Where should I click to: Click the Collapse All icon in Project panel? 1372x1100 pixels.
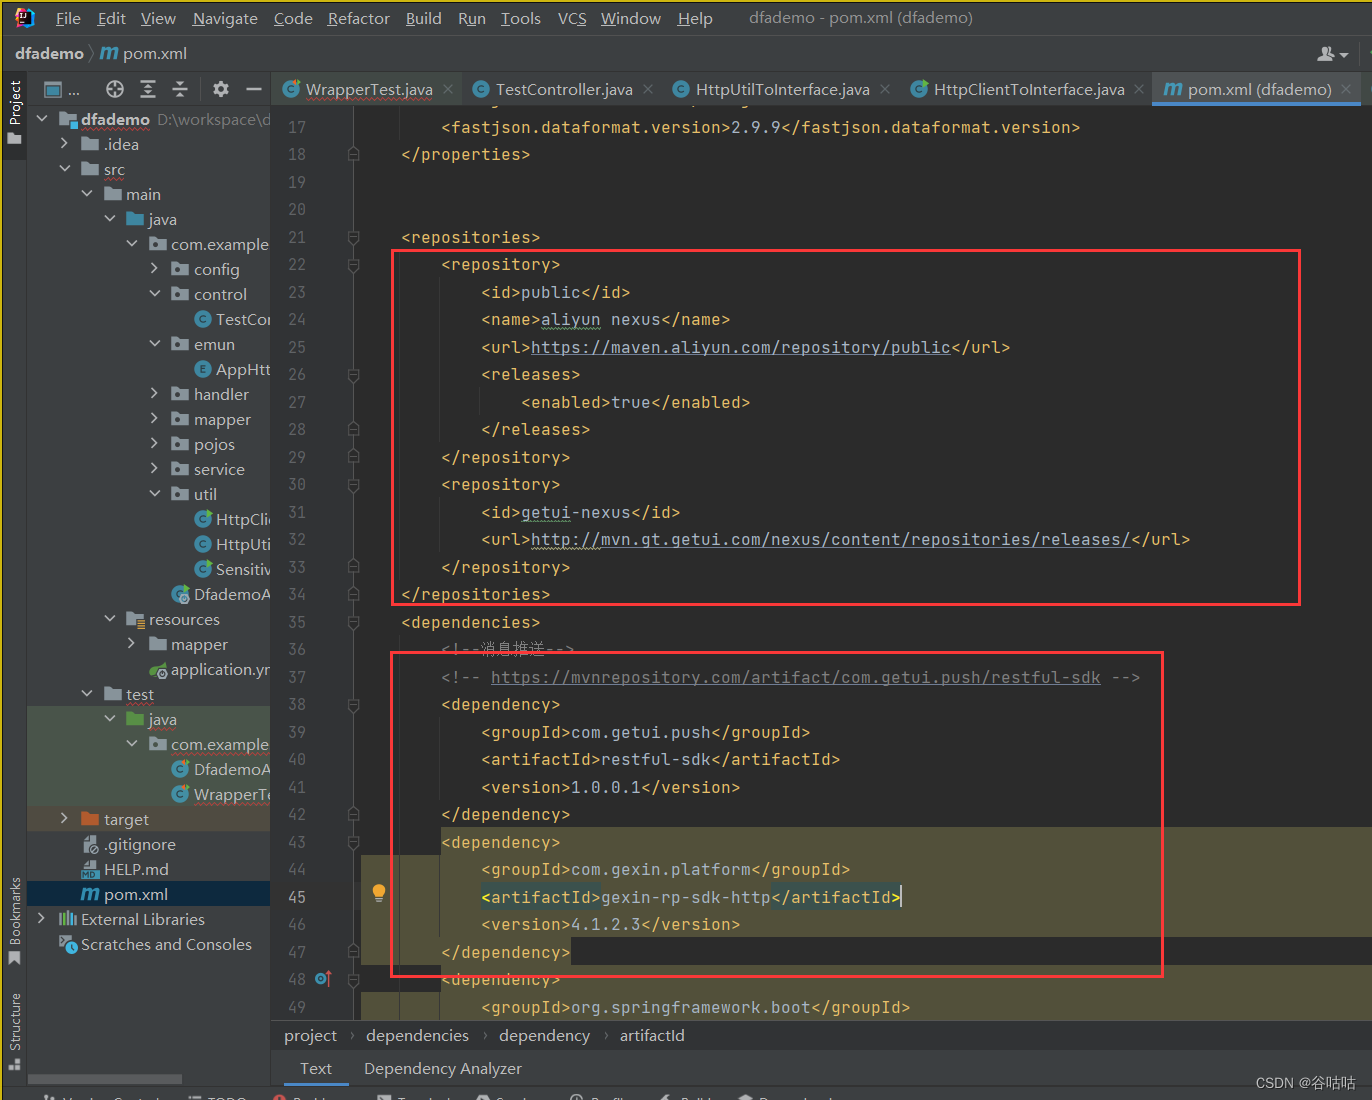click(x=180, y=89)
